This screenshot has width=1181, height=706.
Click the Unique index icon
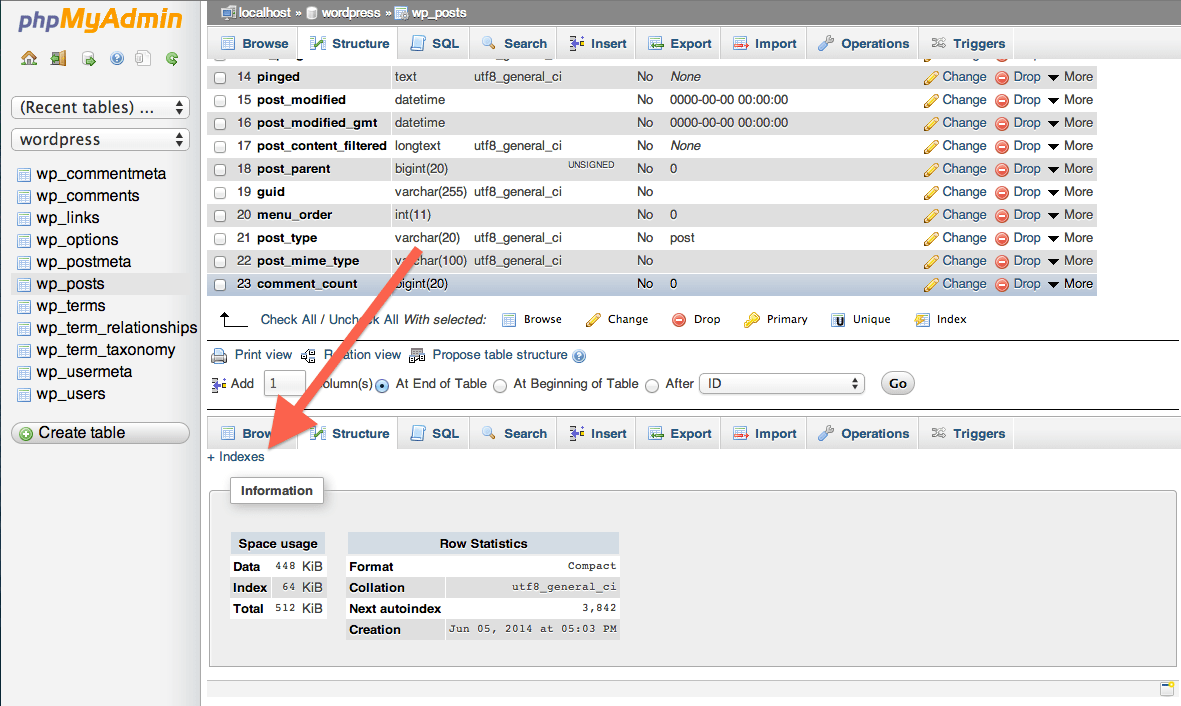pos(838,320)
